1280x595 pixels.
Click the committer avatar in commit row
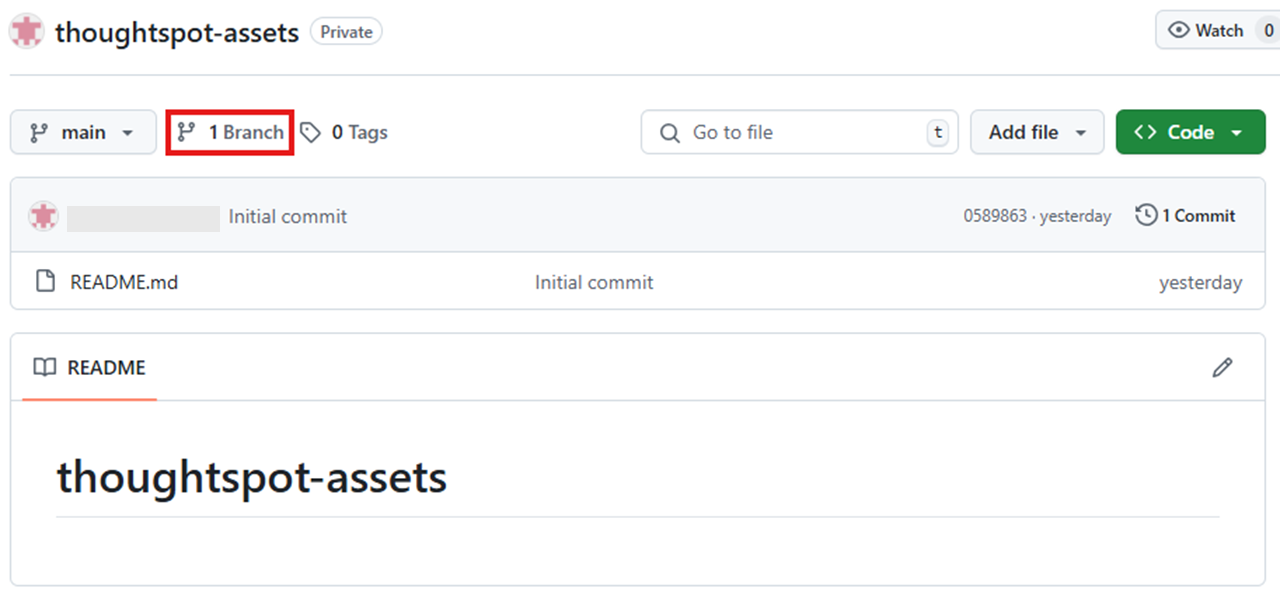pos(43,216)
